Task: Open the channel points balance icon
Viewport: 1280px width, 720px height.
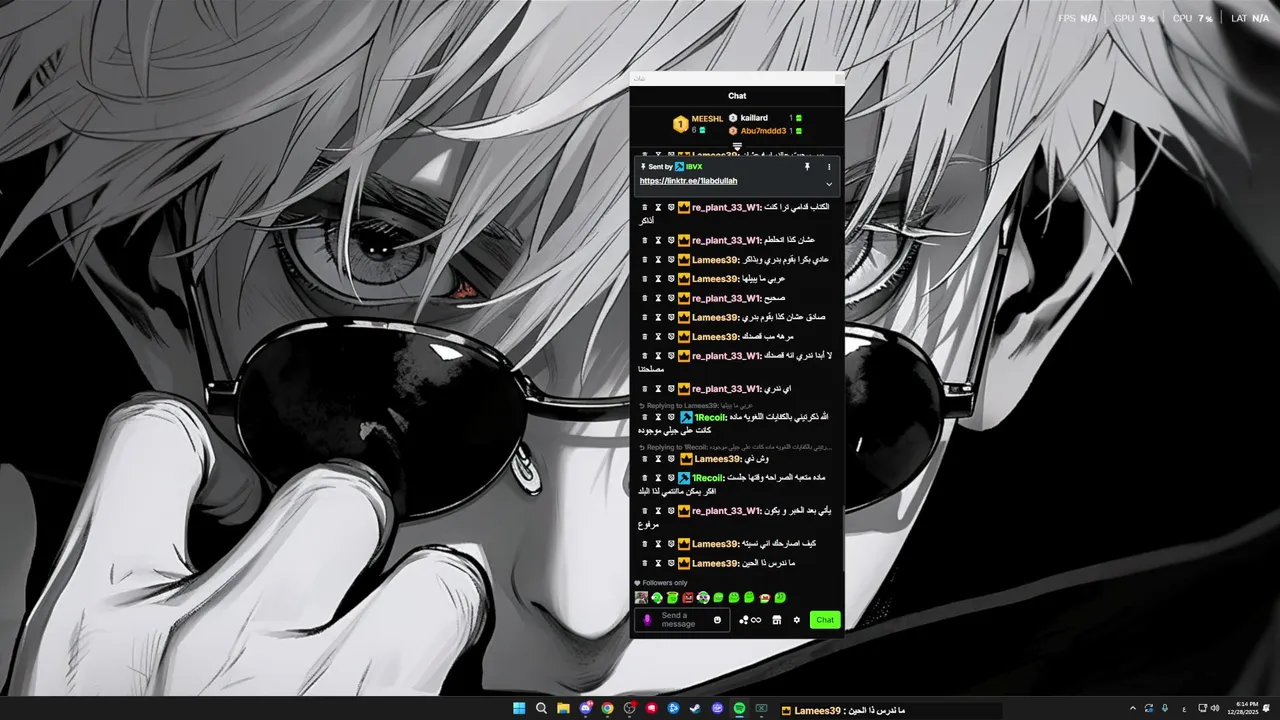Action: (x=750, y=620)
